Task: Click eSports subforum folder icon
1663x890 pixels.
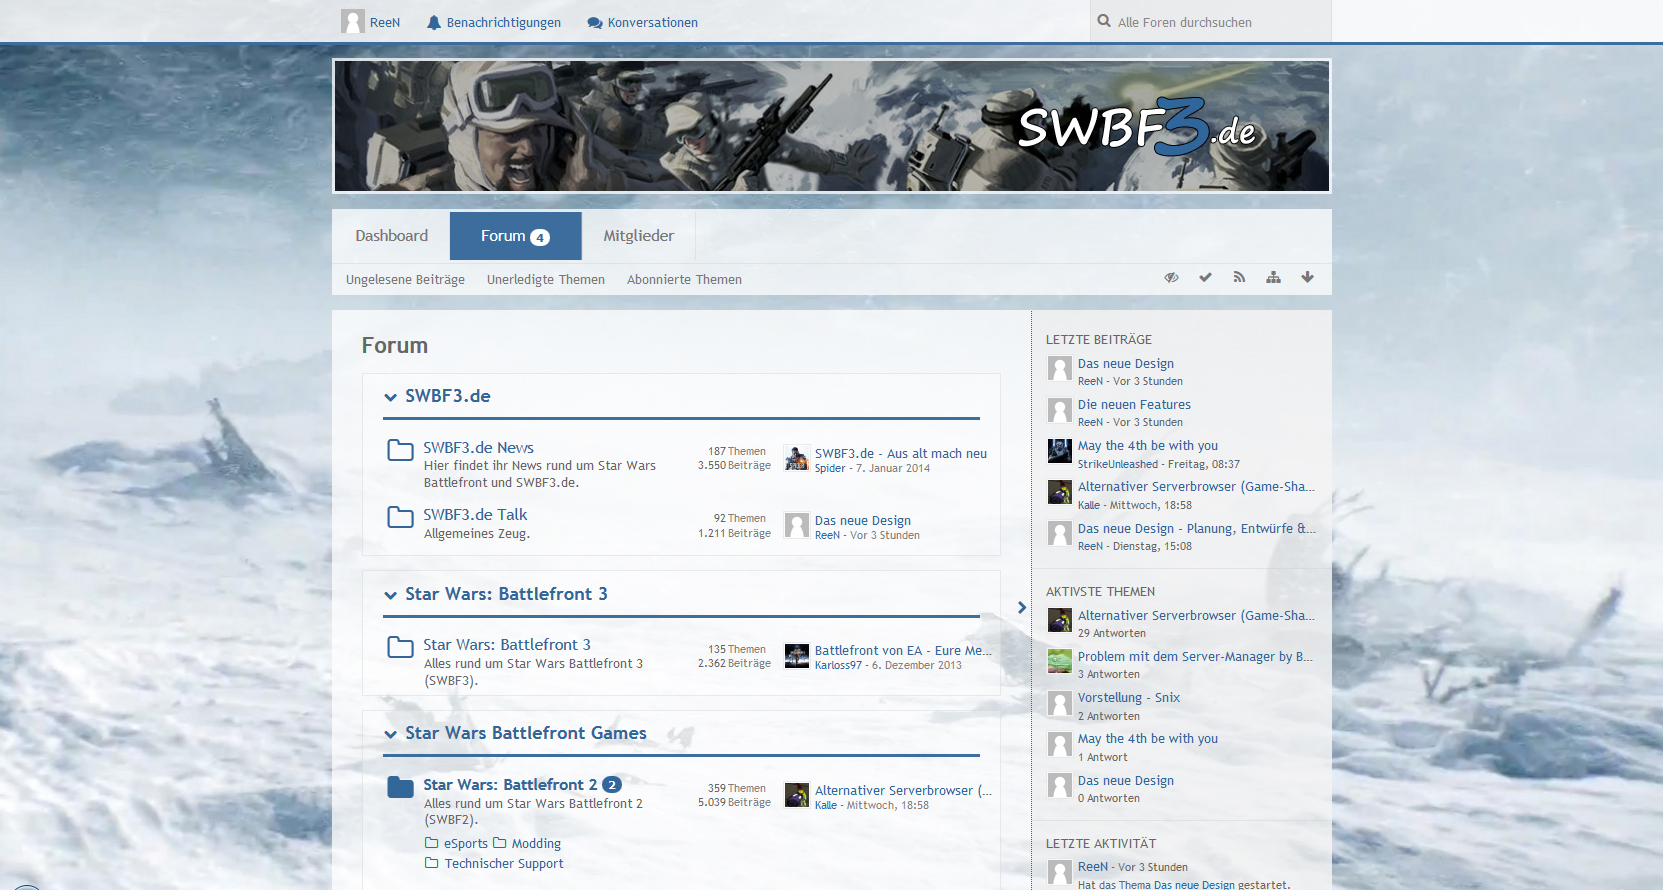Action: [x=432, y=843]
